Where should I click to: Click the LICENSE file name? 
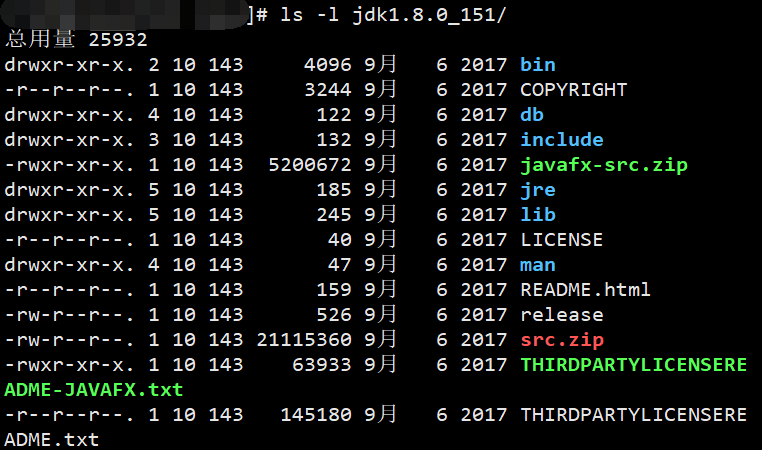pos(561,240)
